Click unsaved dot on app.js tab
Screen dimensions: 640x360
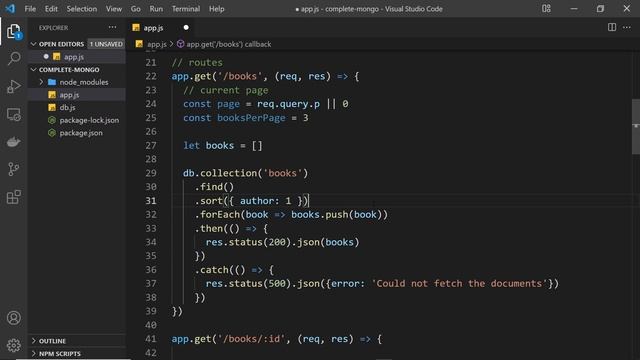pos(186,27)
